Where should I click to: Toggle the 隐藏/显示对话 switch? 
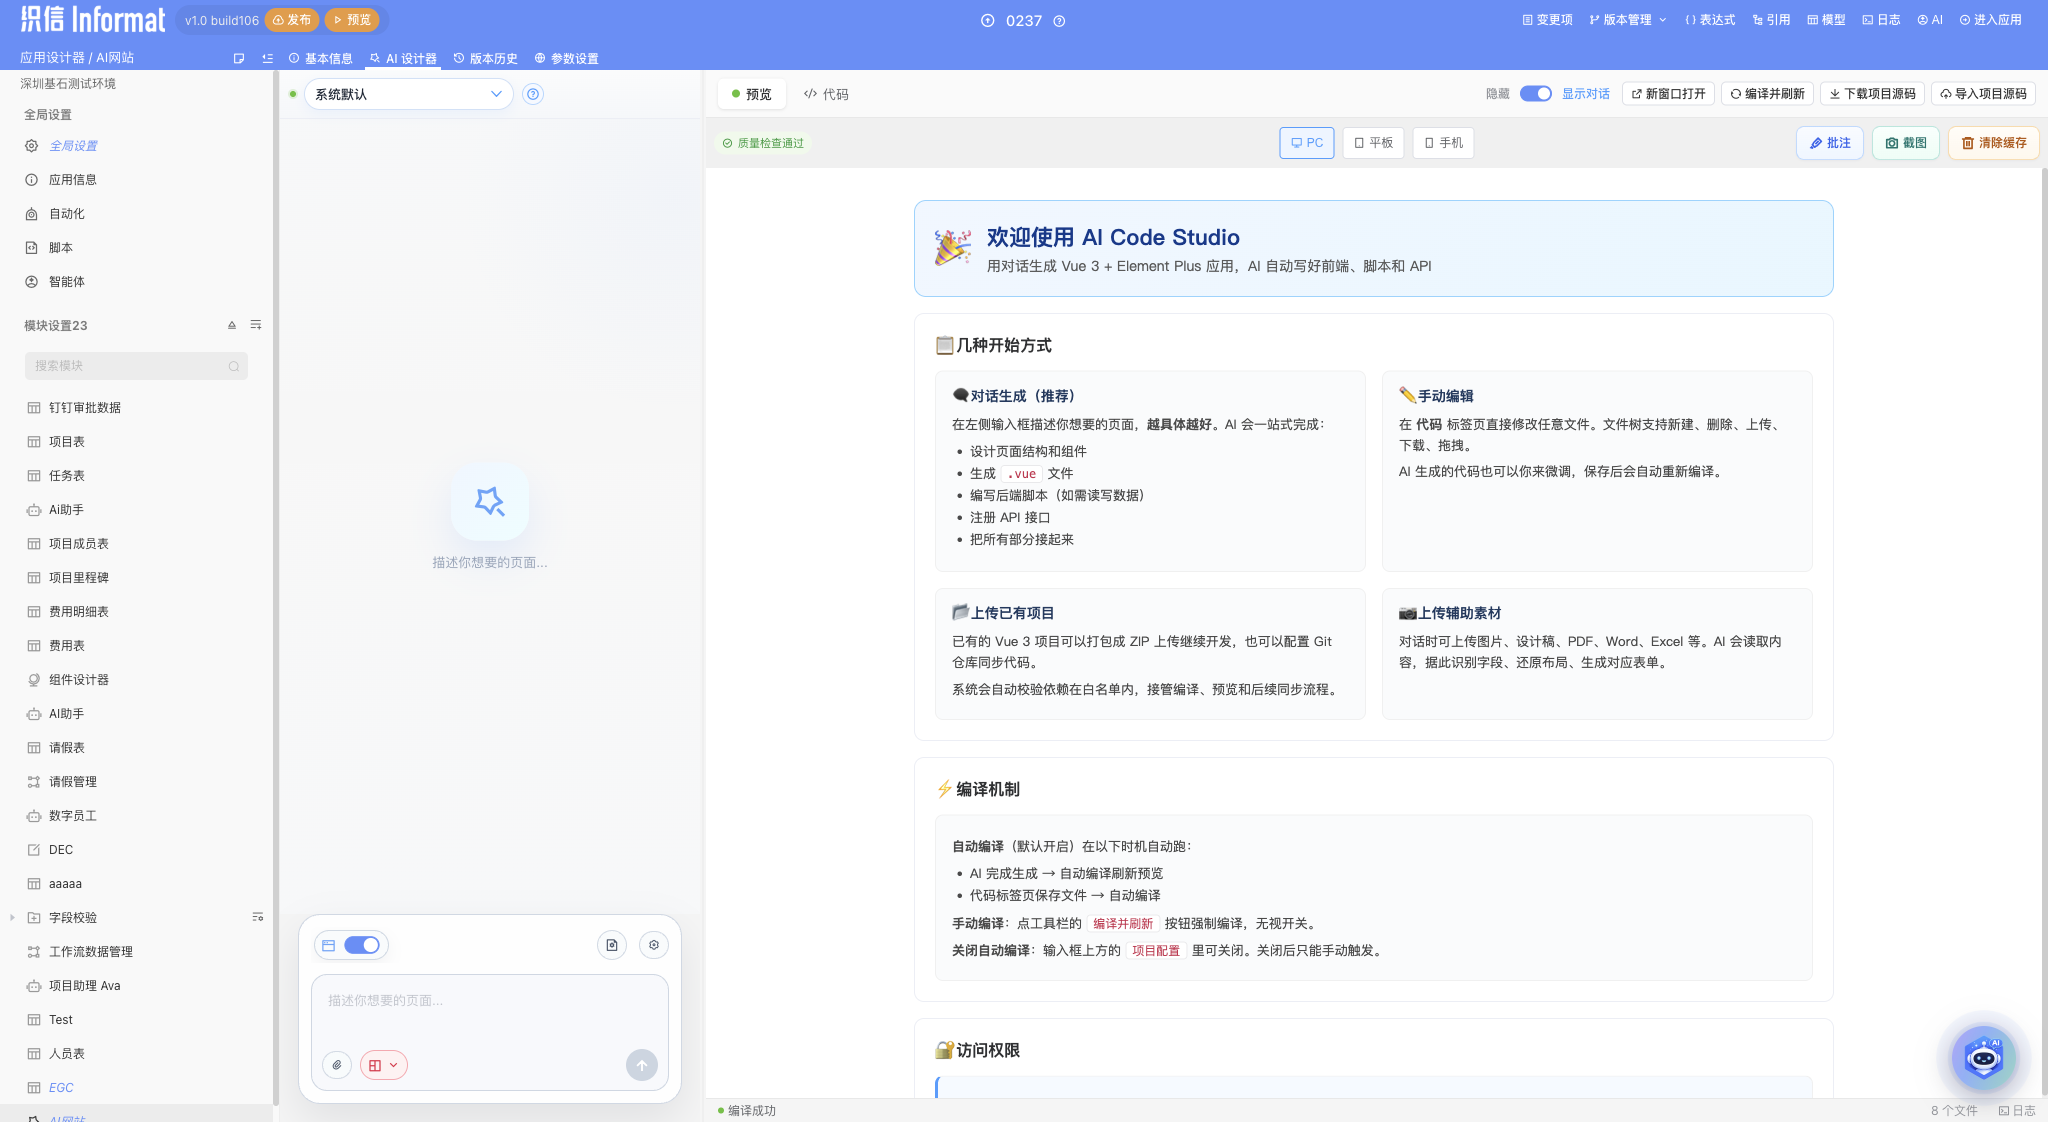pos(1536,94)
